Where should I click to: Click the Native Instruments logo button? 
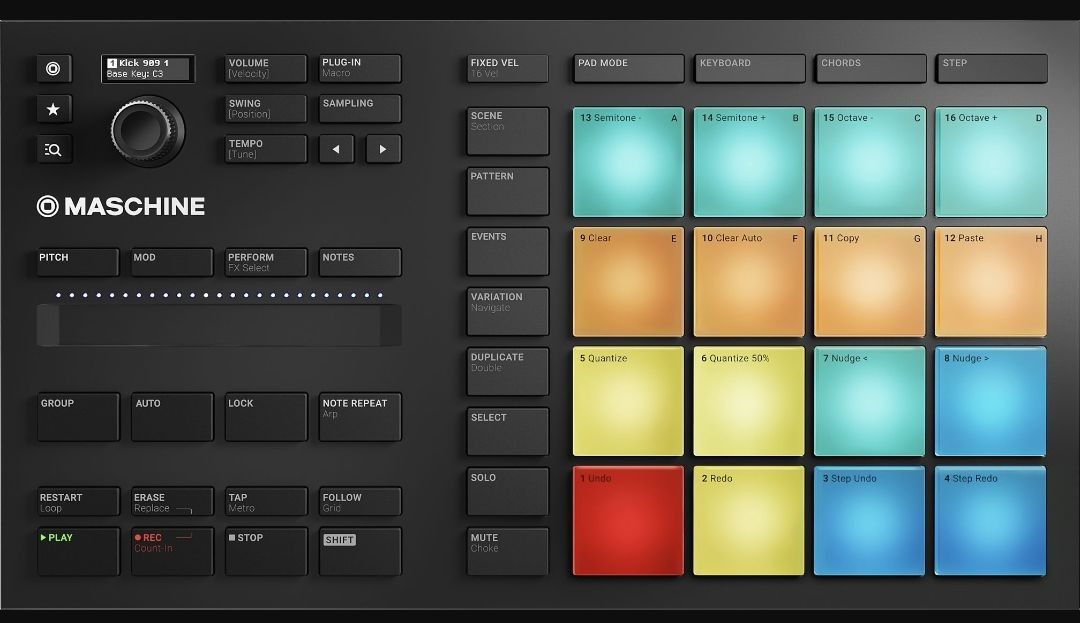tap(54, 69)
